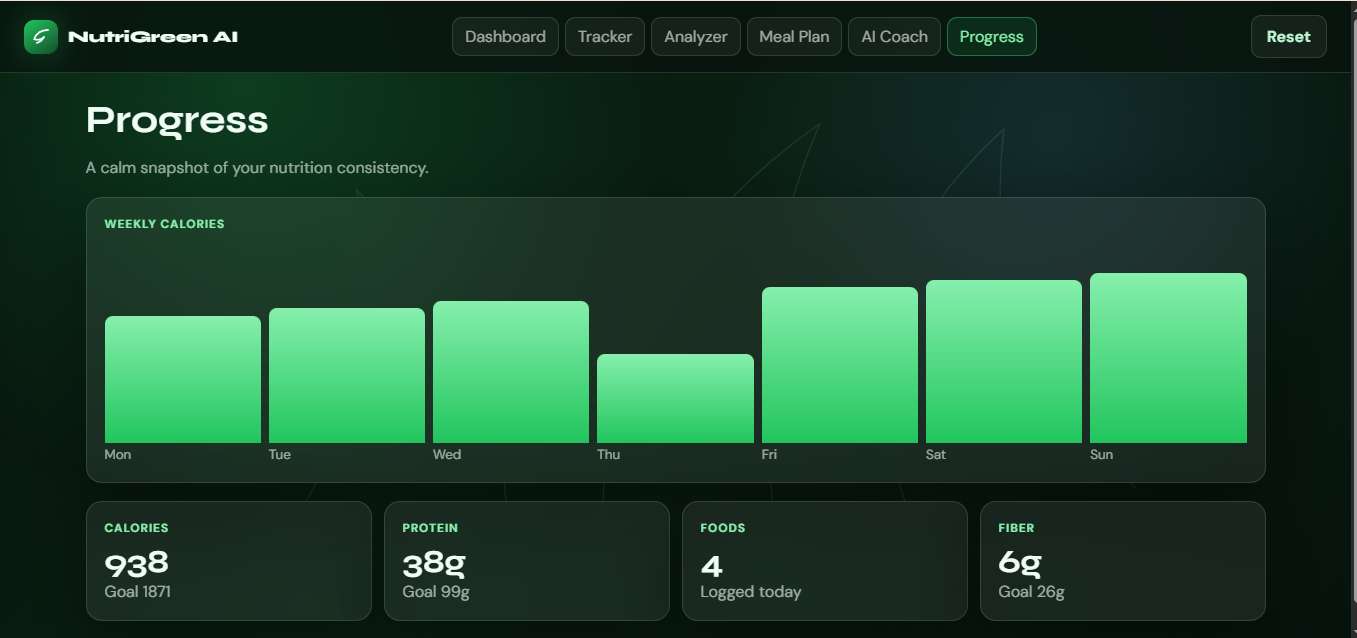Click the Friday calorie bar
Screen dimensions: 1357x638
[840, 365]
